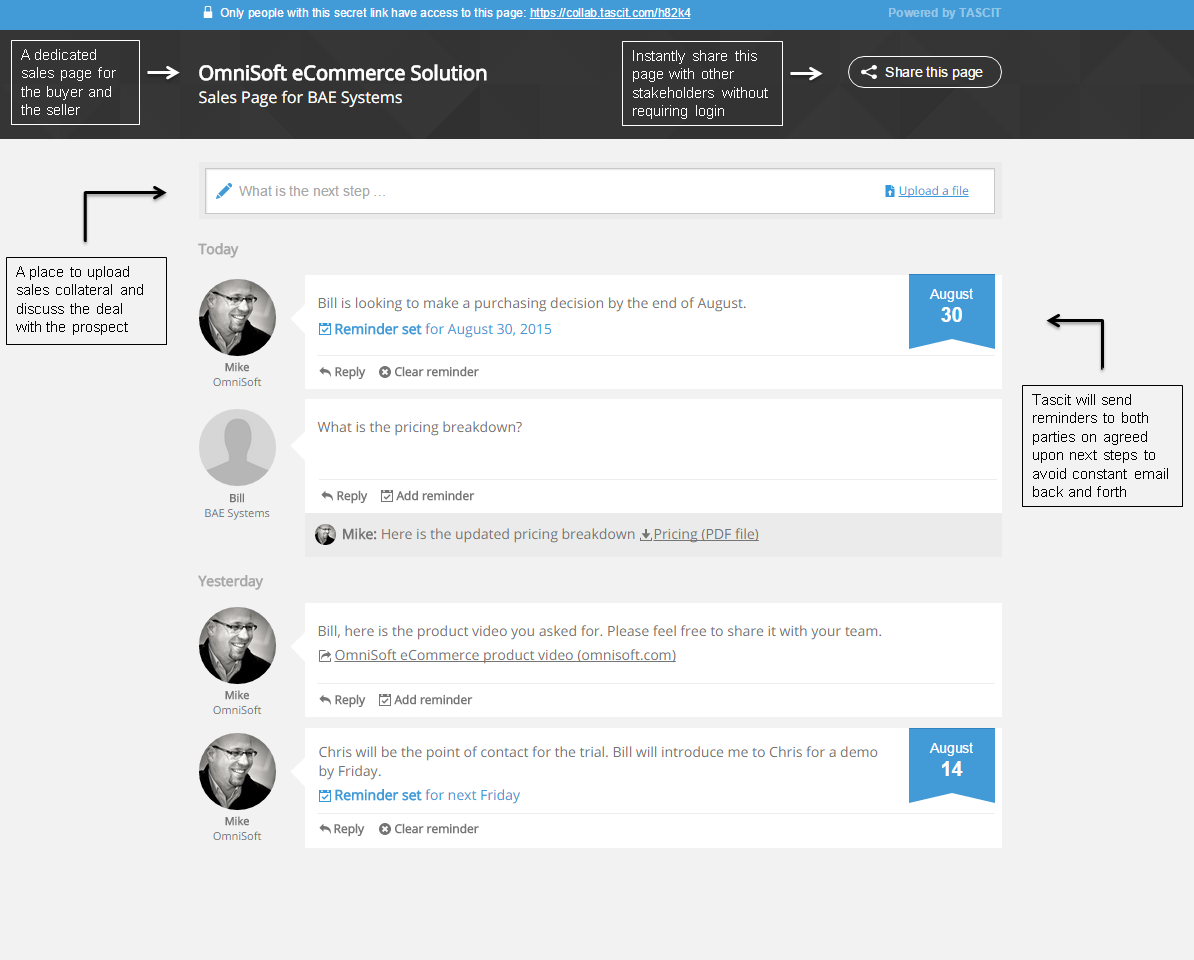Click the Yesterday section heading
The image size is (1194, 960).
(230, 581)
